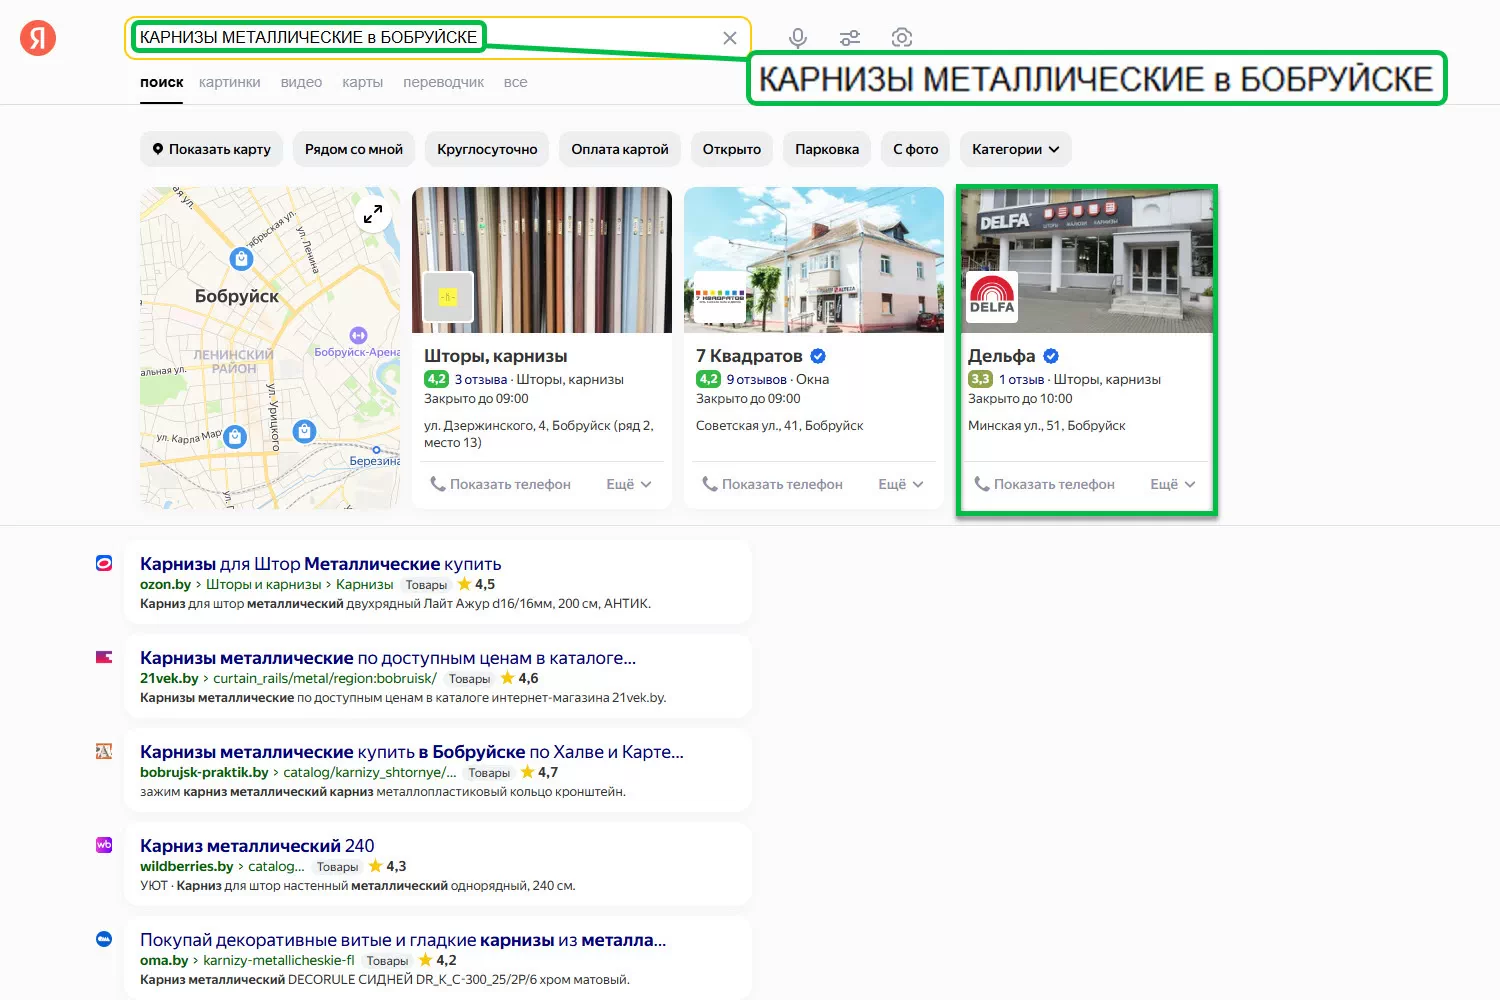
Task: Open the Категории dropdown
Action: pos(1015,149)
